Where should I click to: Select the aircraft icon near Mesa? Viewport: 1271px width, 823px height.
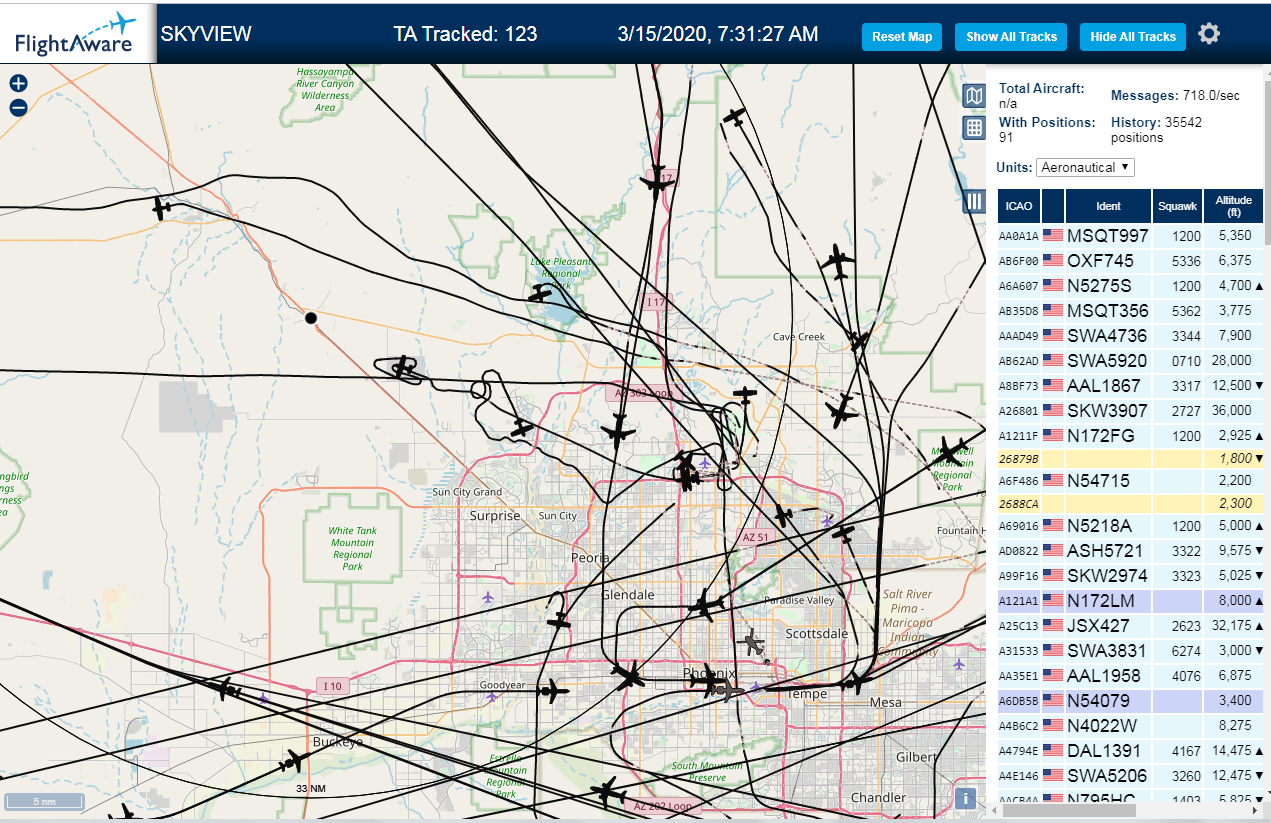click(855, 683)
